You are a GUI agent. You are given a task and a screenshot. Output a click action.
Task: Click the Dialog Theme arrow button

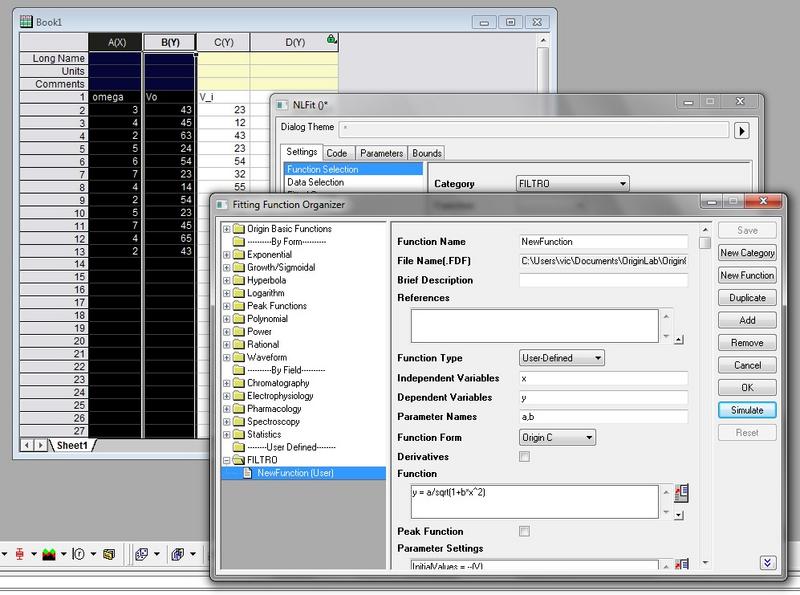pyautogui.click(x=743, y=130)
